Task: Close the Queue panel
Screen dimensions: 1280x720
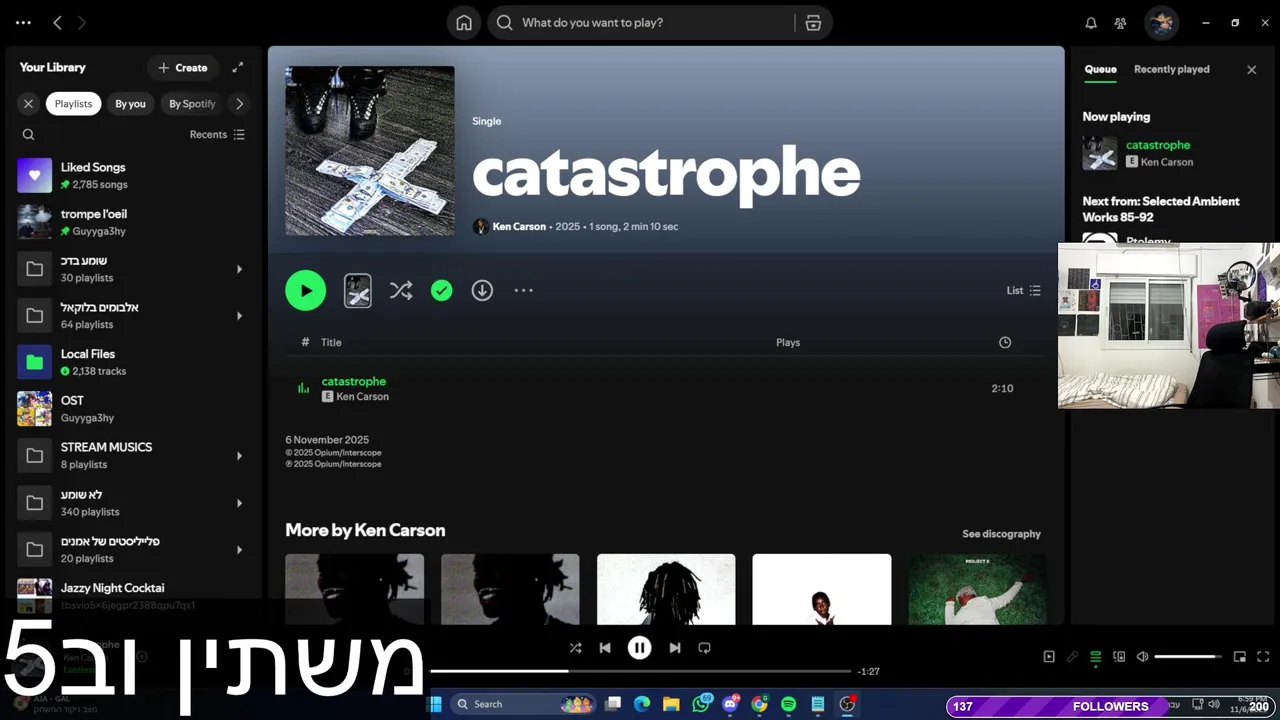Action: click(1251, 70)
